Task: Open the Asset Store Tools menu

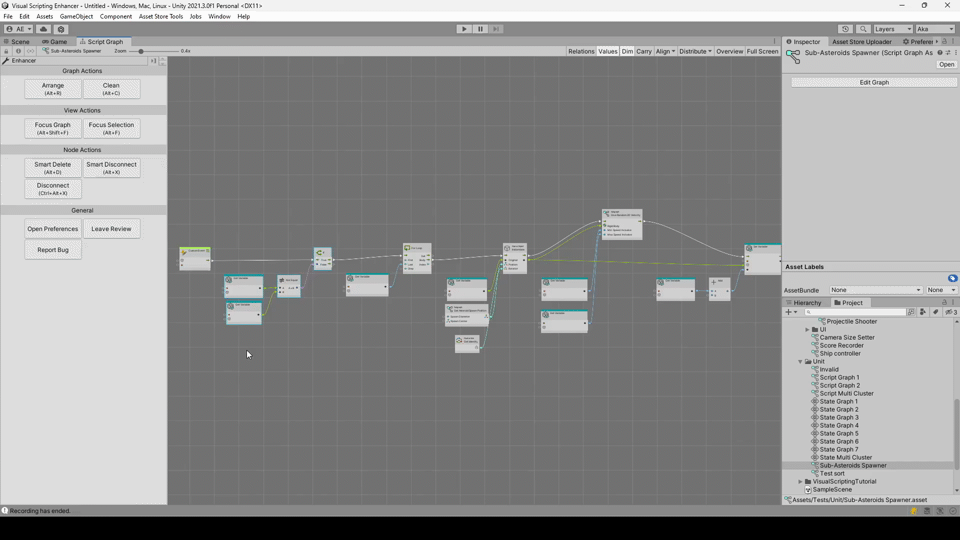Action: [160, 17]
